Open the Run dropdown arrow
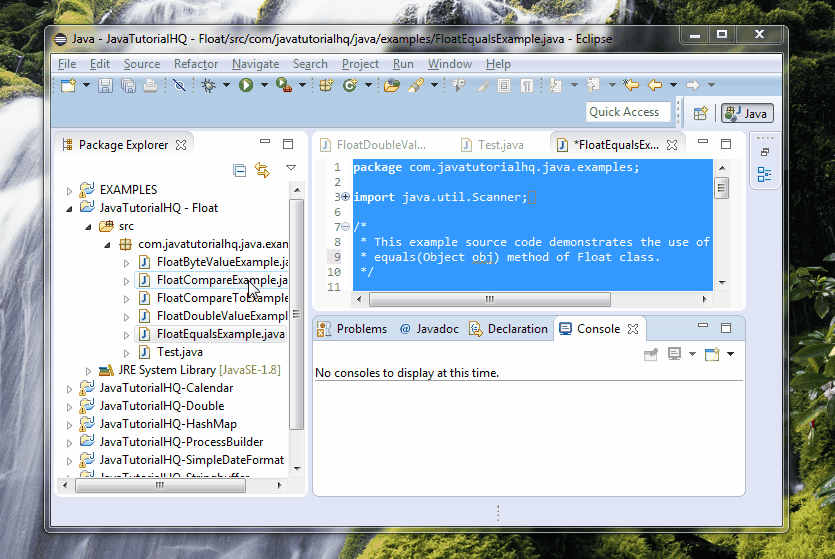This screenshot has height=559, width=835. (264, 85)
